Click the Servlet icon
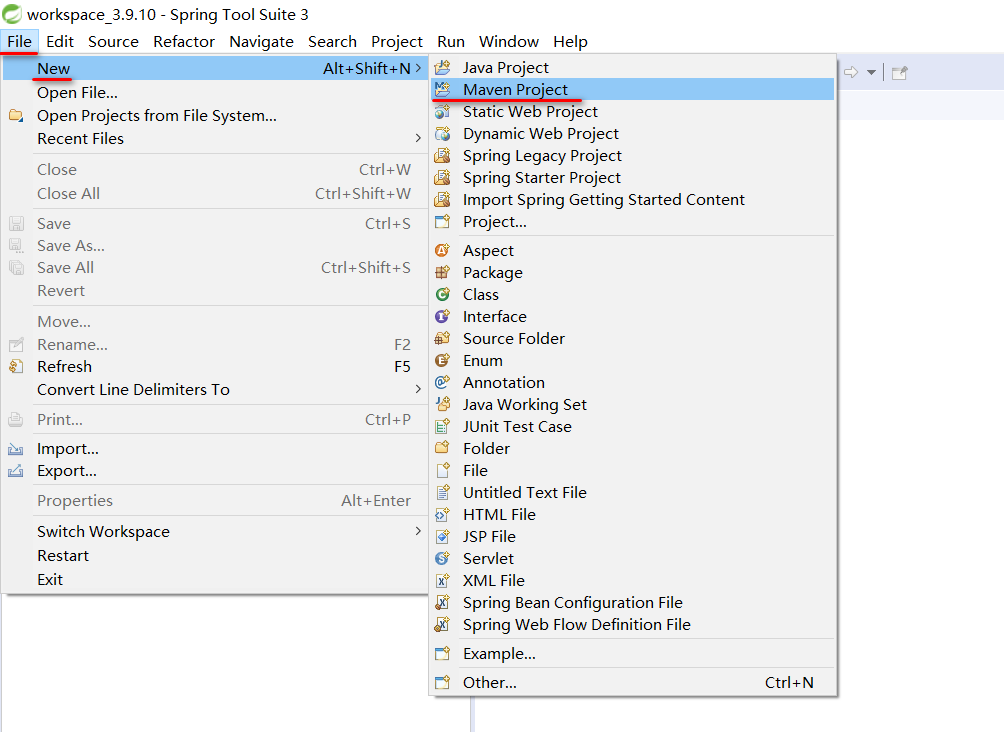Image resolution: width=1004 pixels, height=732 pixels. point(442,558)
